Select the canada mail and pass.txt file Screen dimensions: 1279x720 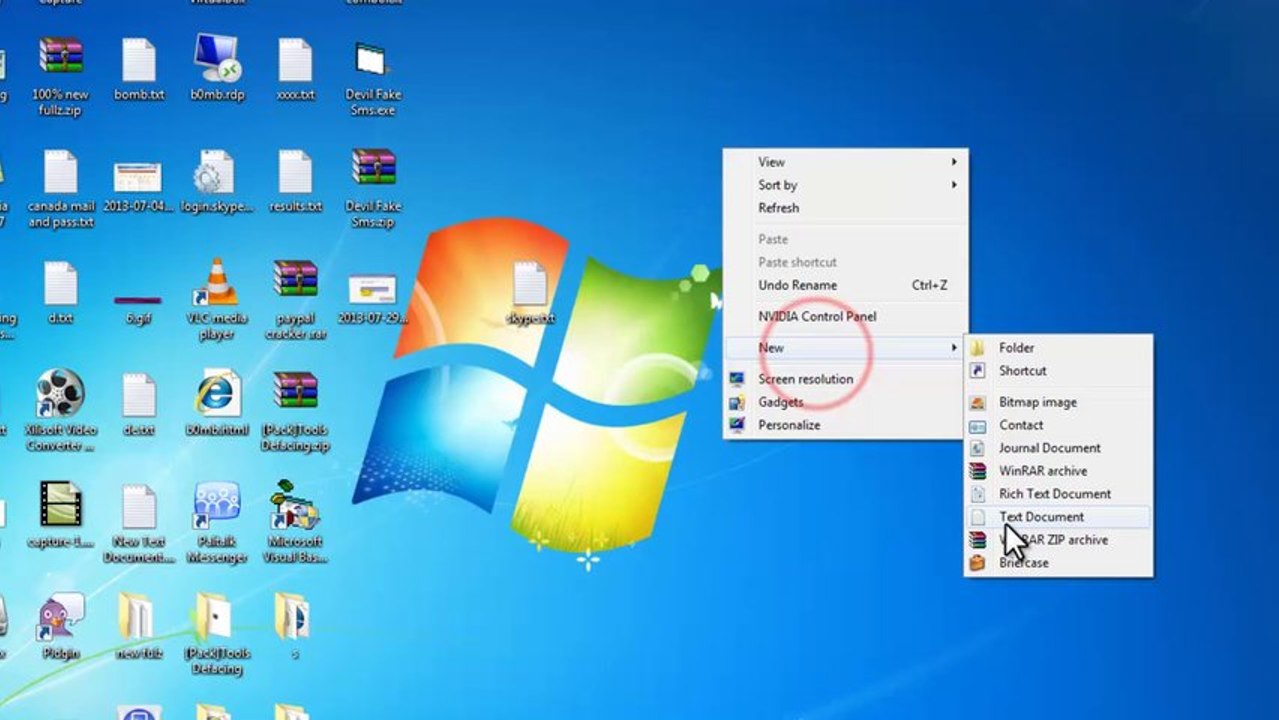tap(61, 173)
